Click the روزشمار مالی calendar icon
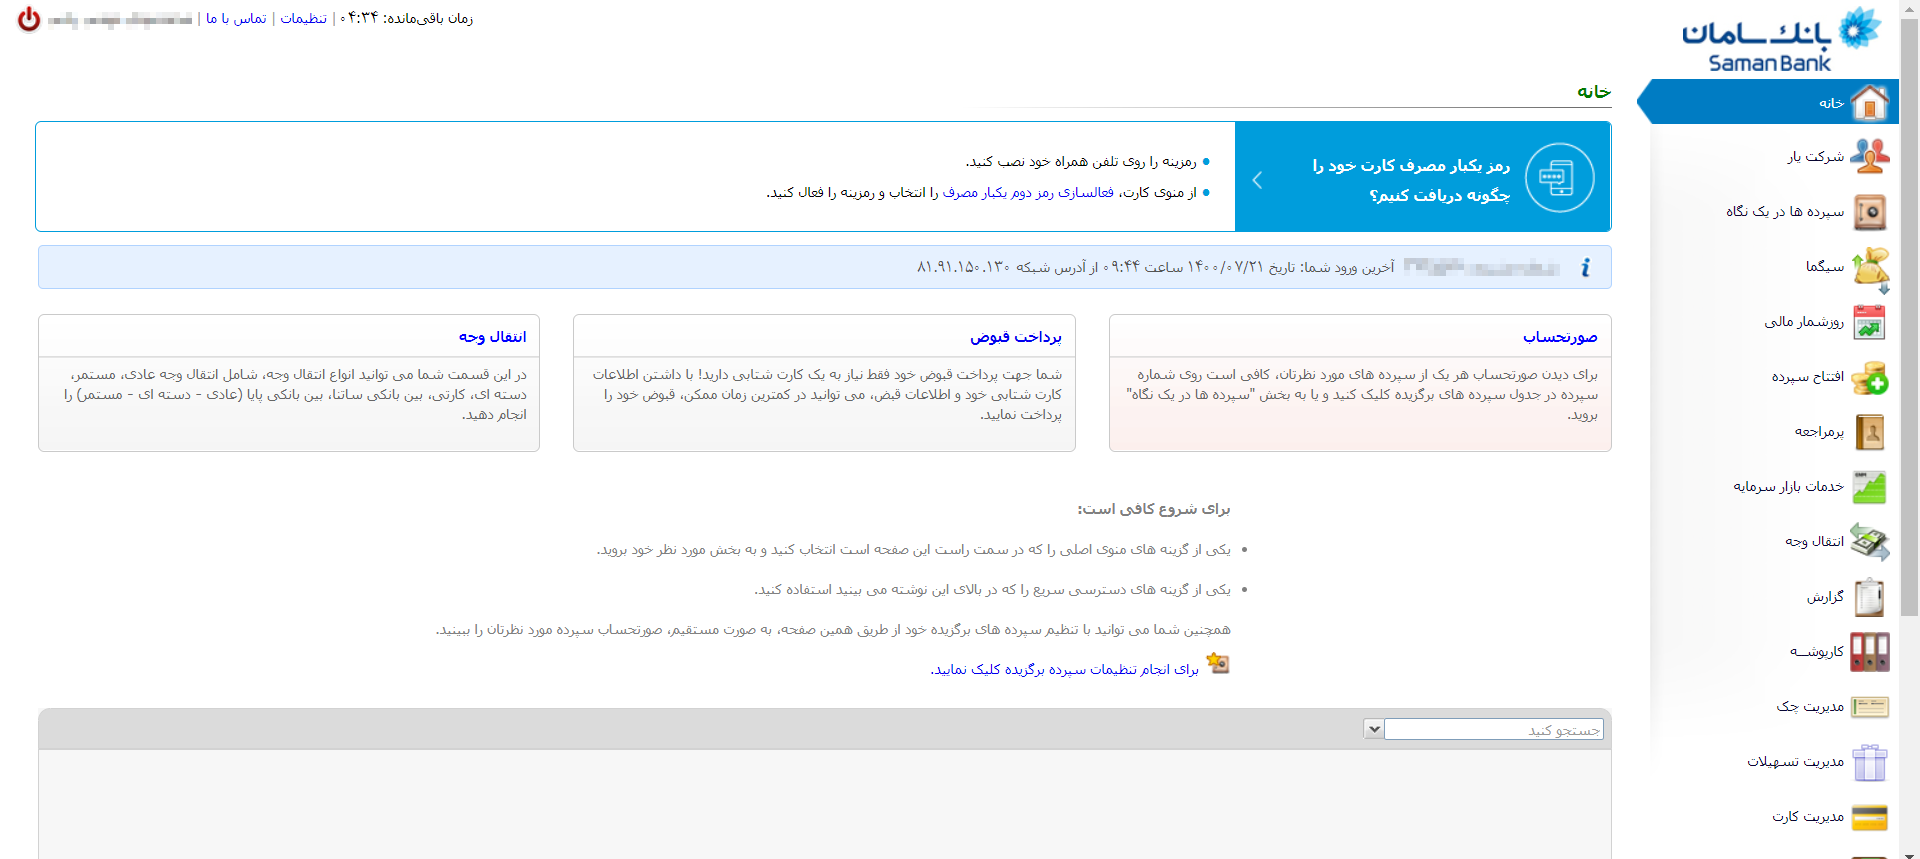Viewport: 1920px width, 859px height. [x=1869, y=322]
